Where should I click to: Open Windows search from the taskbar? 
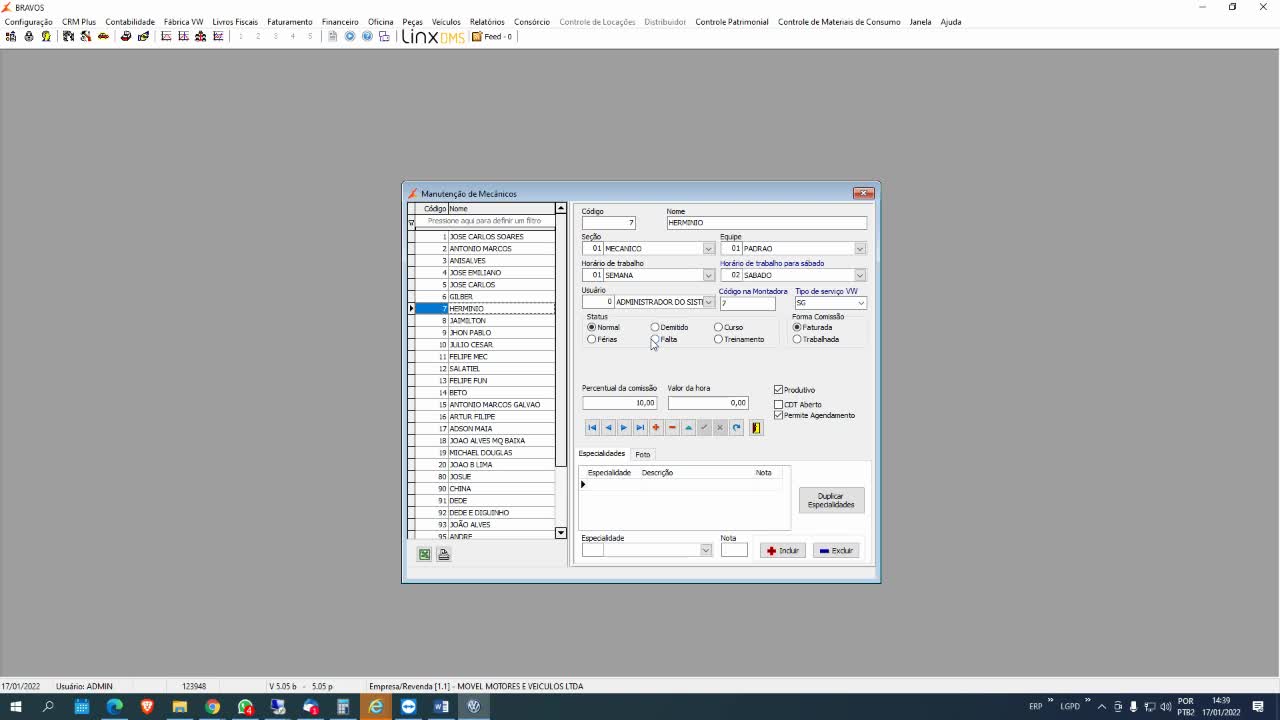pos(48,707)
